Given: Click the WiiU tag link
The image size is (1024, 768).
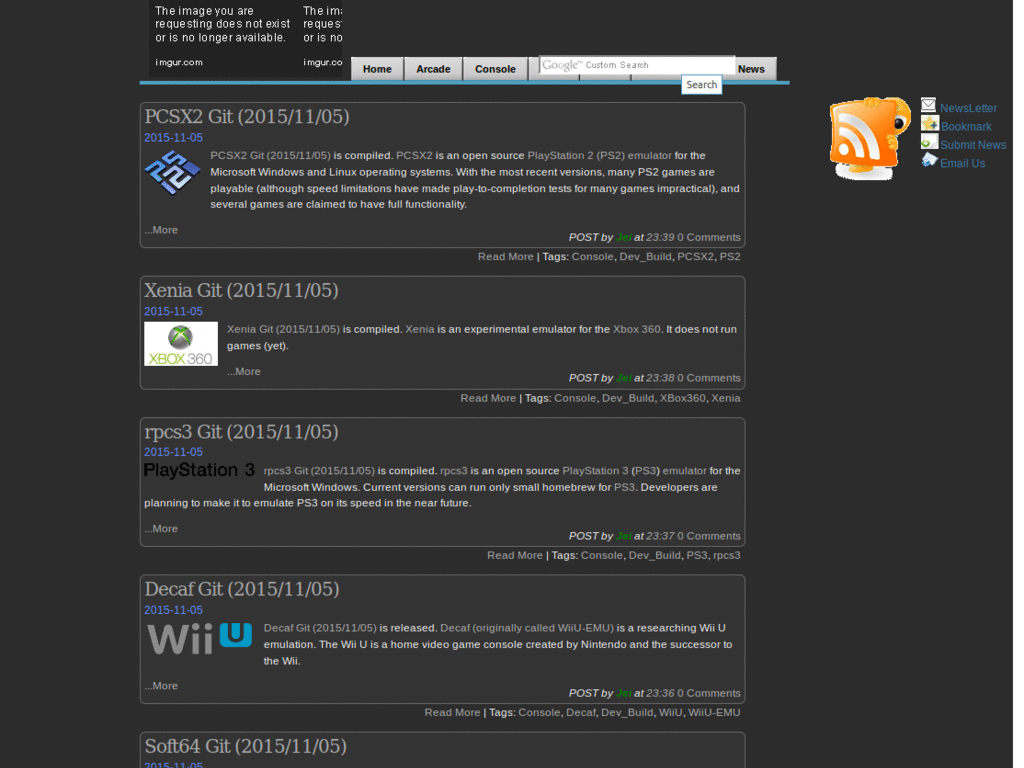Looking at the screenshot, I should [670, 712].
